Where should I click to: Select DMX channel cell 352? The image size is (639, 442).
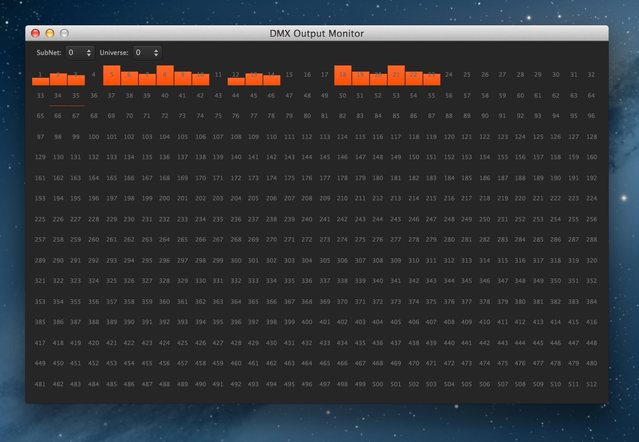coord(591,281)
